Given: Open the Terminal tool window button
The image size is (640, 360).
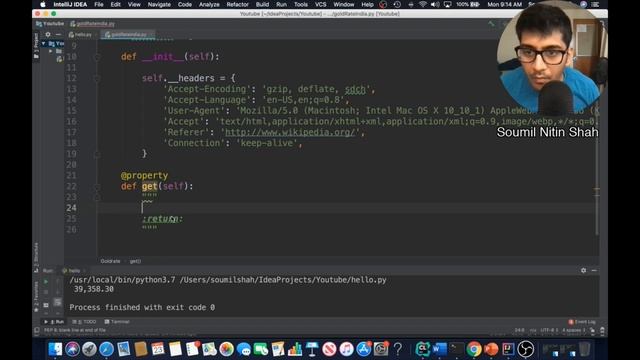Looking at the screenshot, I should click(x=117, y=322).
